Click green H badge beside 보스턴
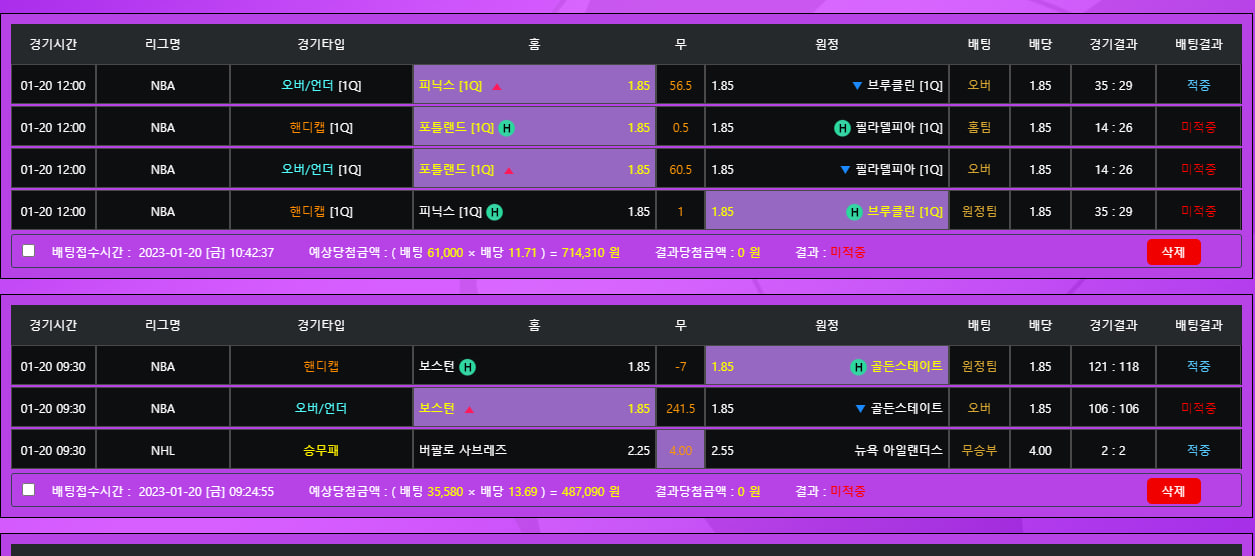This screenshot has height=556, width=1255. click(467, 367)
